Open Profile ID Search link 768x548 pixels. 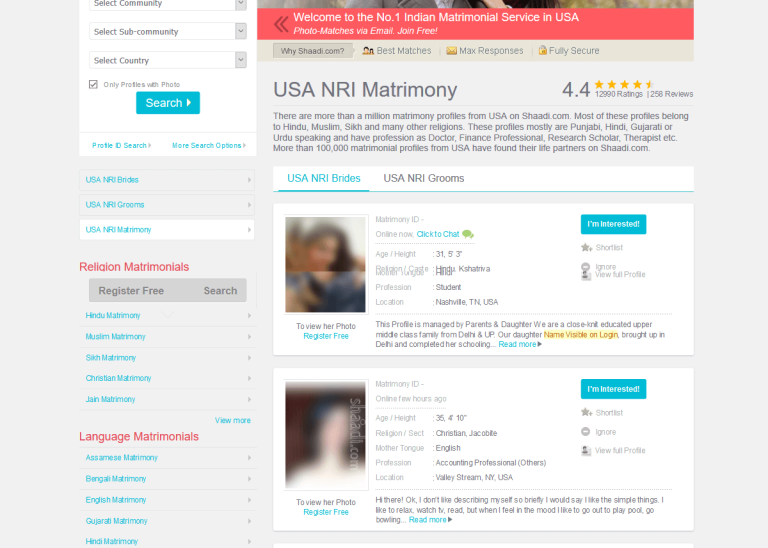pyautogui.click(x=121, y=145)
